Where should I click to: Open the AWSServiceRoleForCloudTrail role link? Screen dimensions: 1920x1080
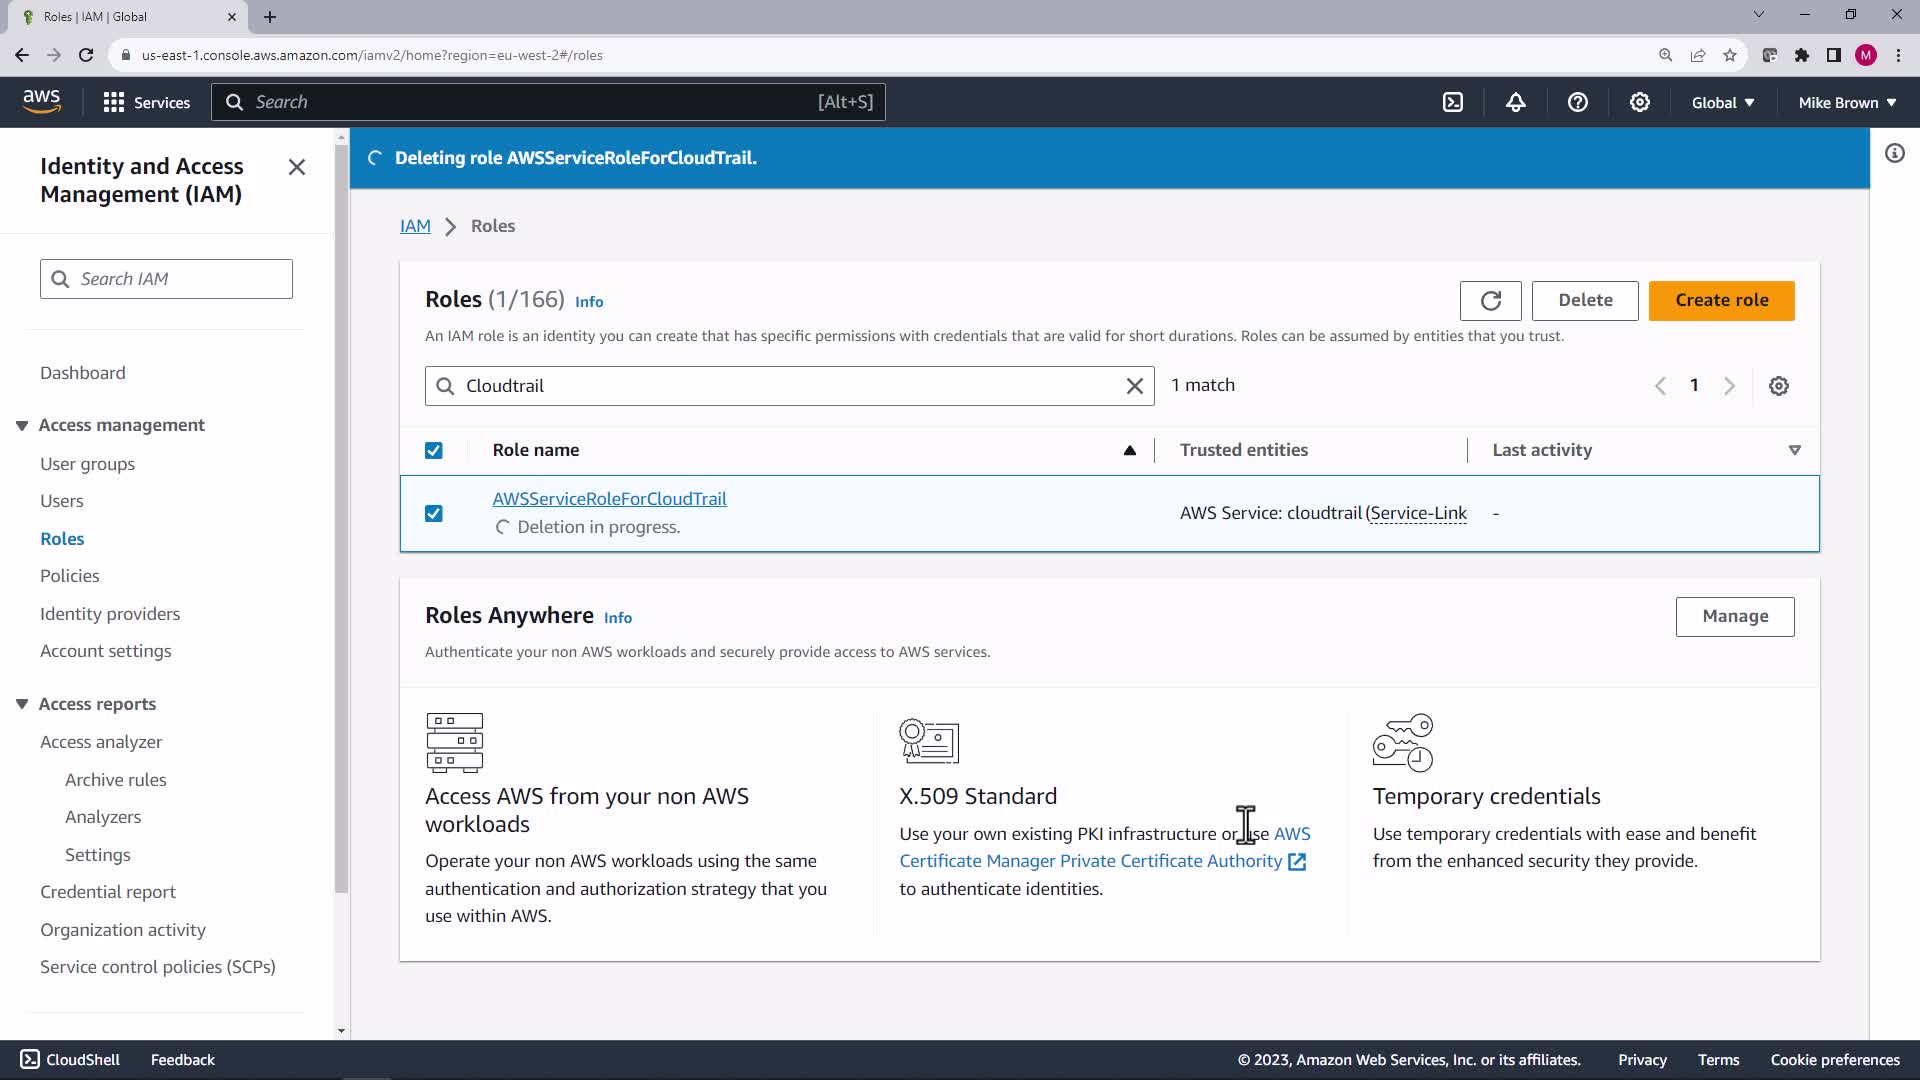point(609,498)
